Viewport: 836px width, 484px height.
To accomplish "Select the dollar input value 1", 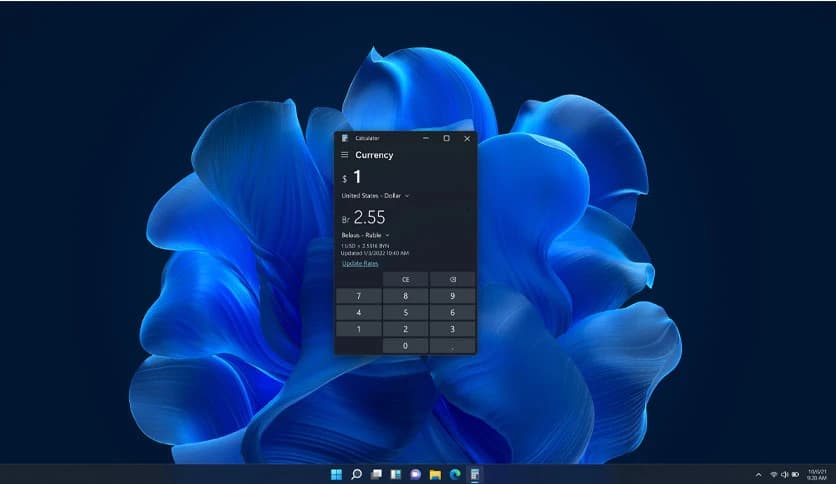I will click(357, 176).
